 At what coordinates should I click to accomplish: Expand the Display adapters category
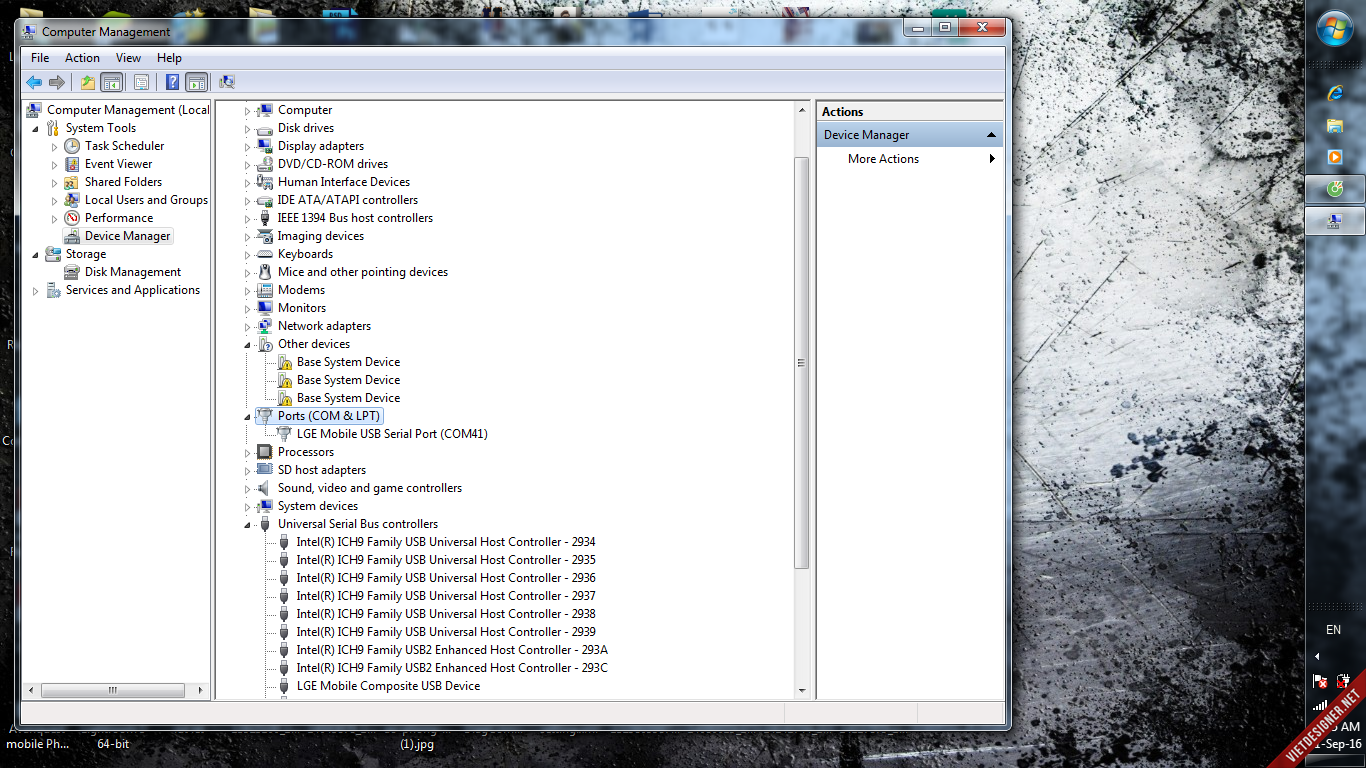coord(248,147)
